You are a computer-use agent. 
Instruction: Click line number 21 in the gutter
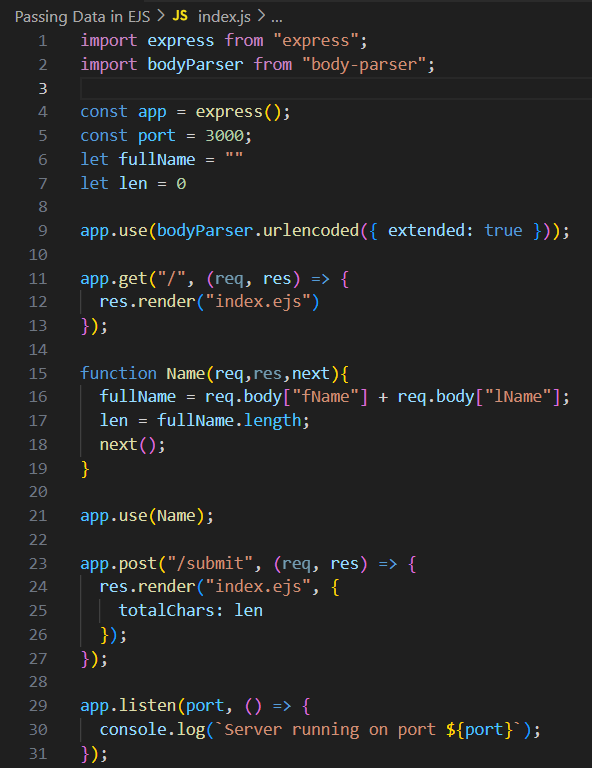tap(38, 516)
